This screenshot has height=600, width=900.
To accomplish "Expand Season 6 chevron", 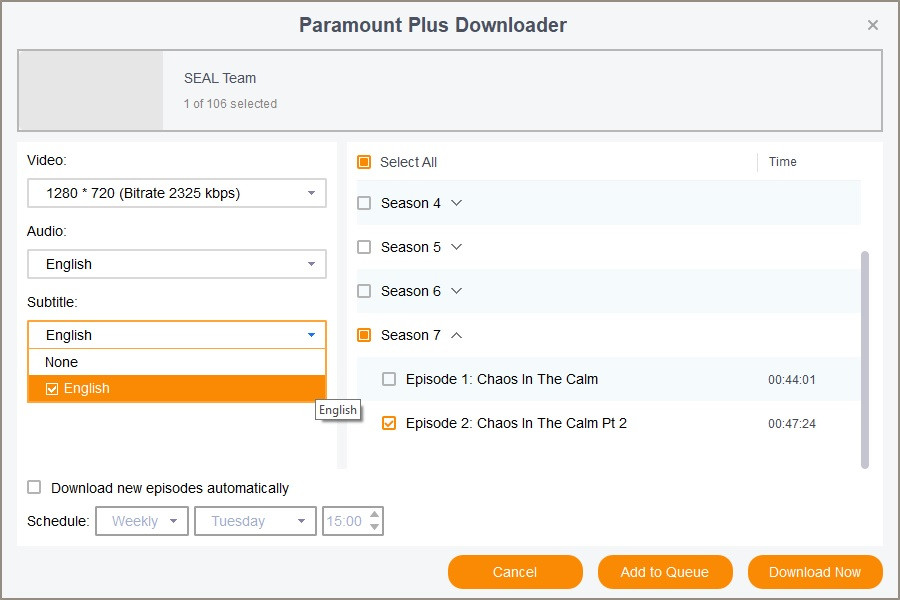I will coord(457,291).
